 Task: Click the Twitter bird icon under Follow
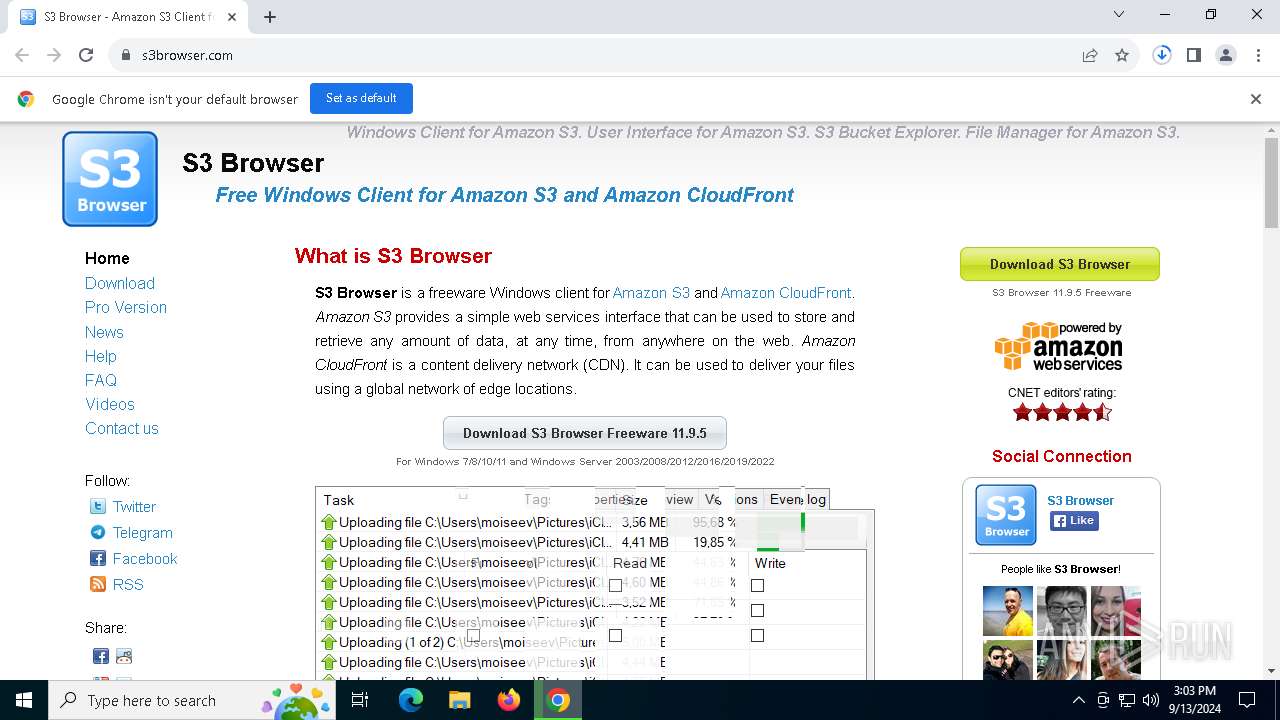pos(98,507)
